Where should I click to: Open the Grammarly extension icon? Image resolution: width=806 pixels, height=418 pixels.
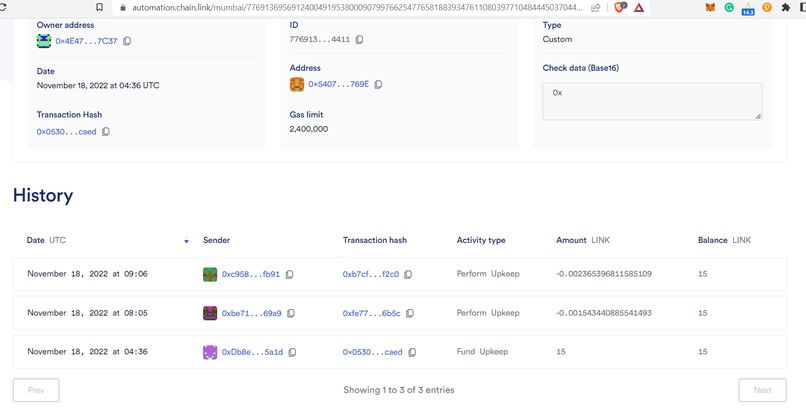729,8
